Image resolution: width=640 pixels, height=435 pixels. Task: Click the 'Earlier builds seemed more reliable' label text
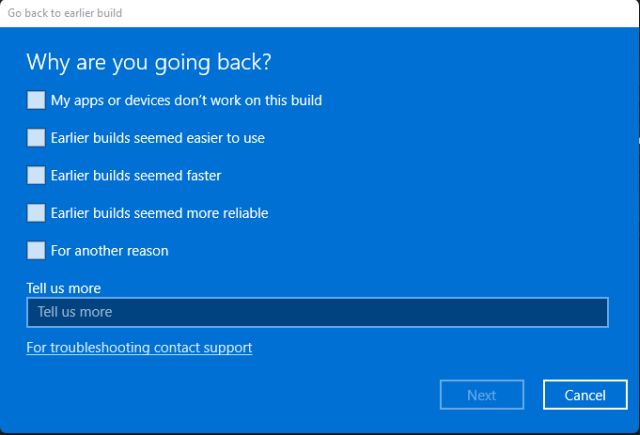159,213
